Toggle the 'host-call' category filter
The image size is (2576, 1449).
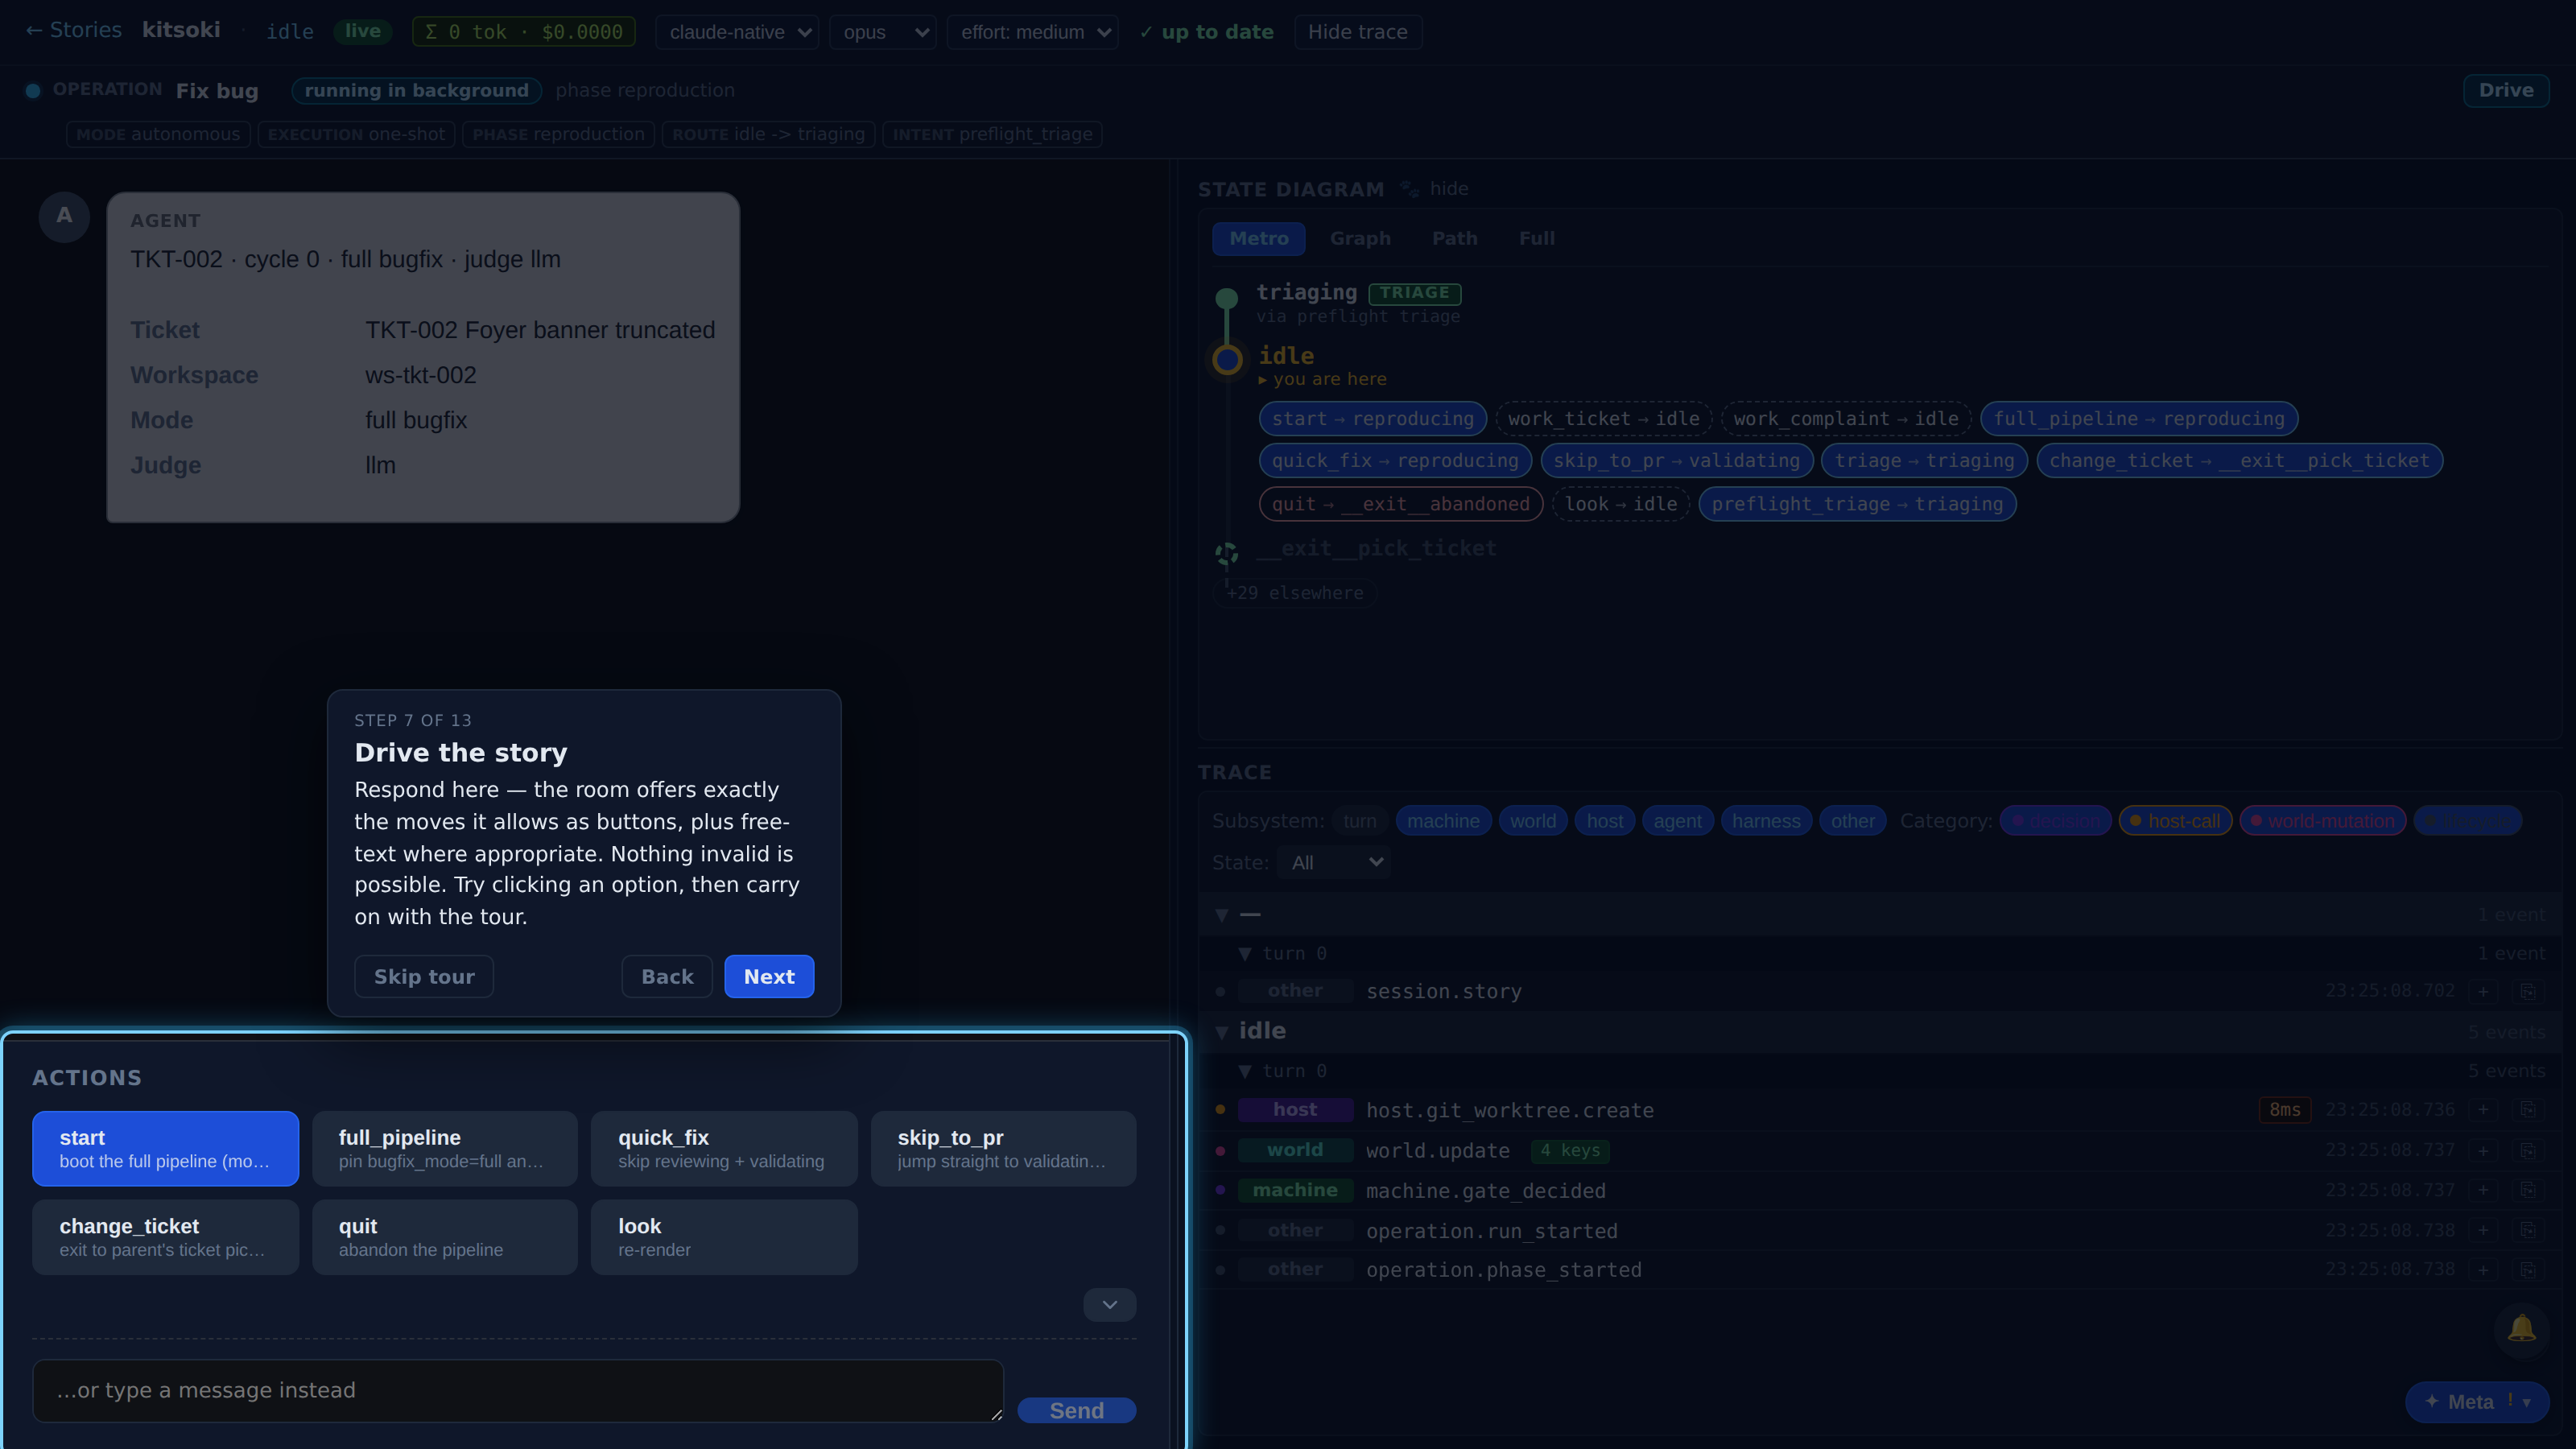[2175, 821]
